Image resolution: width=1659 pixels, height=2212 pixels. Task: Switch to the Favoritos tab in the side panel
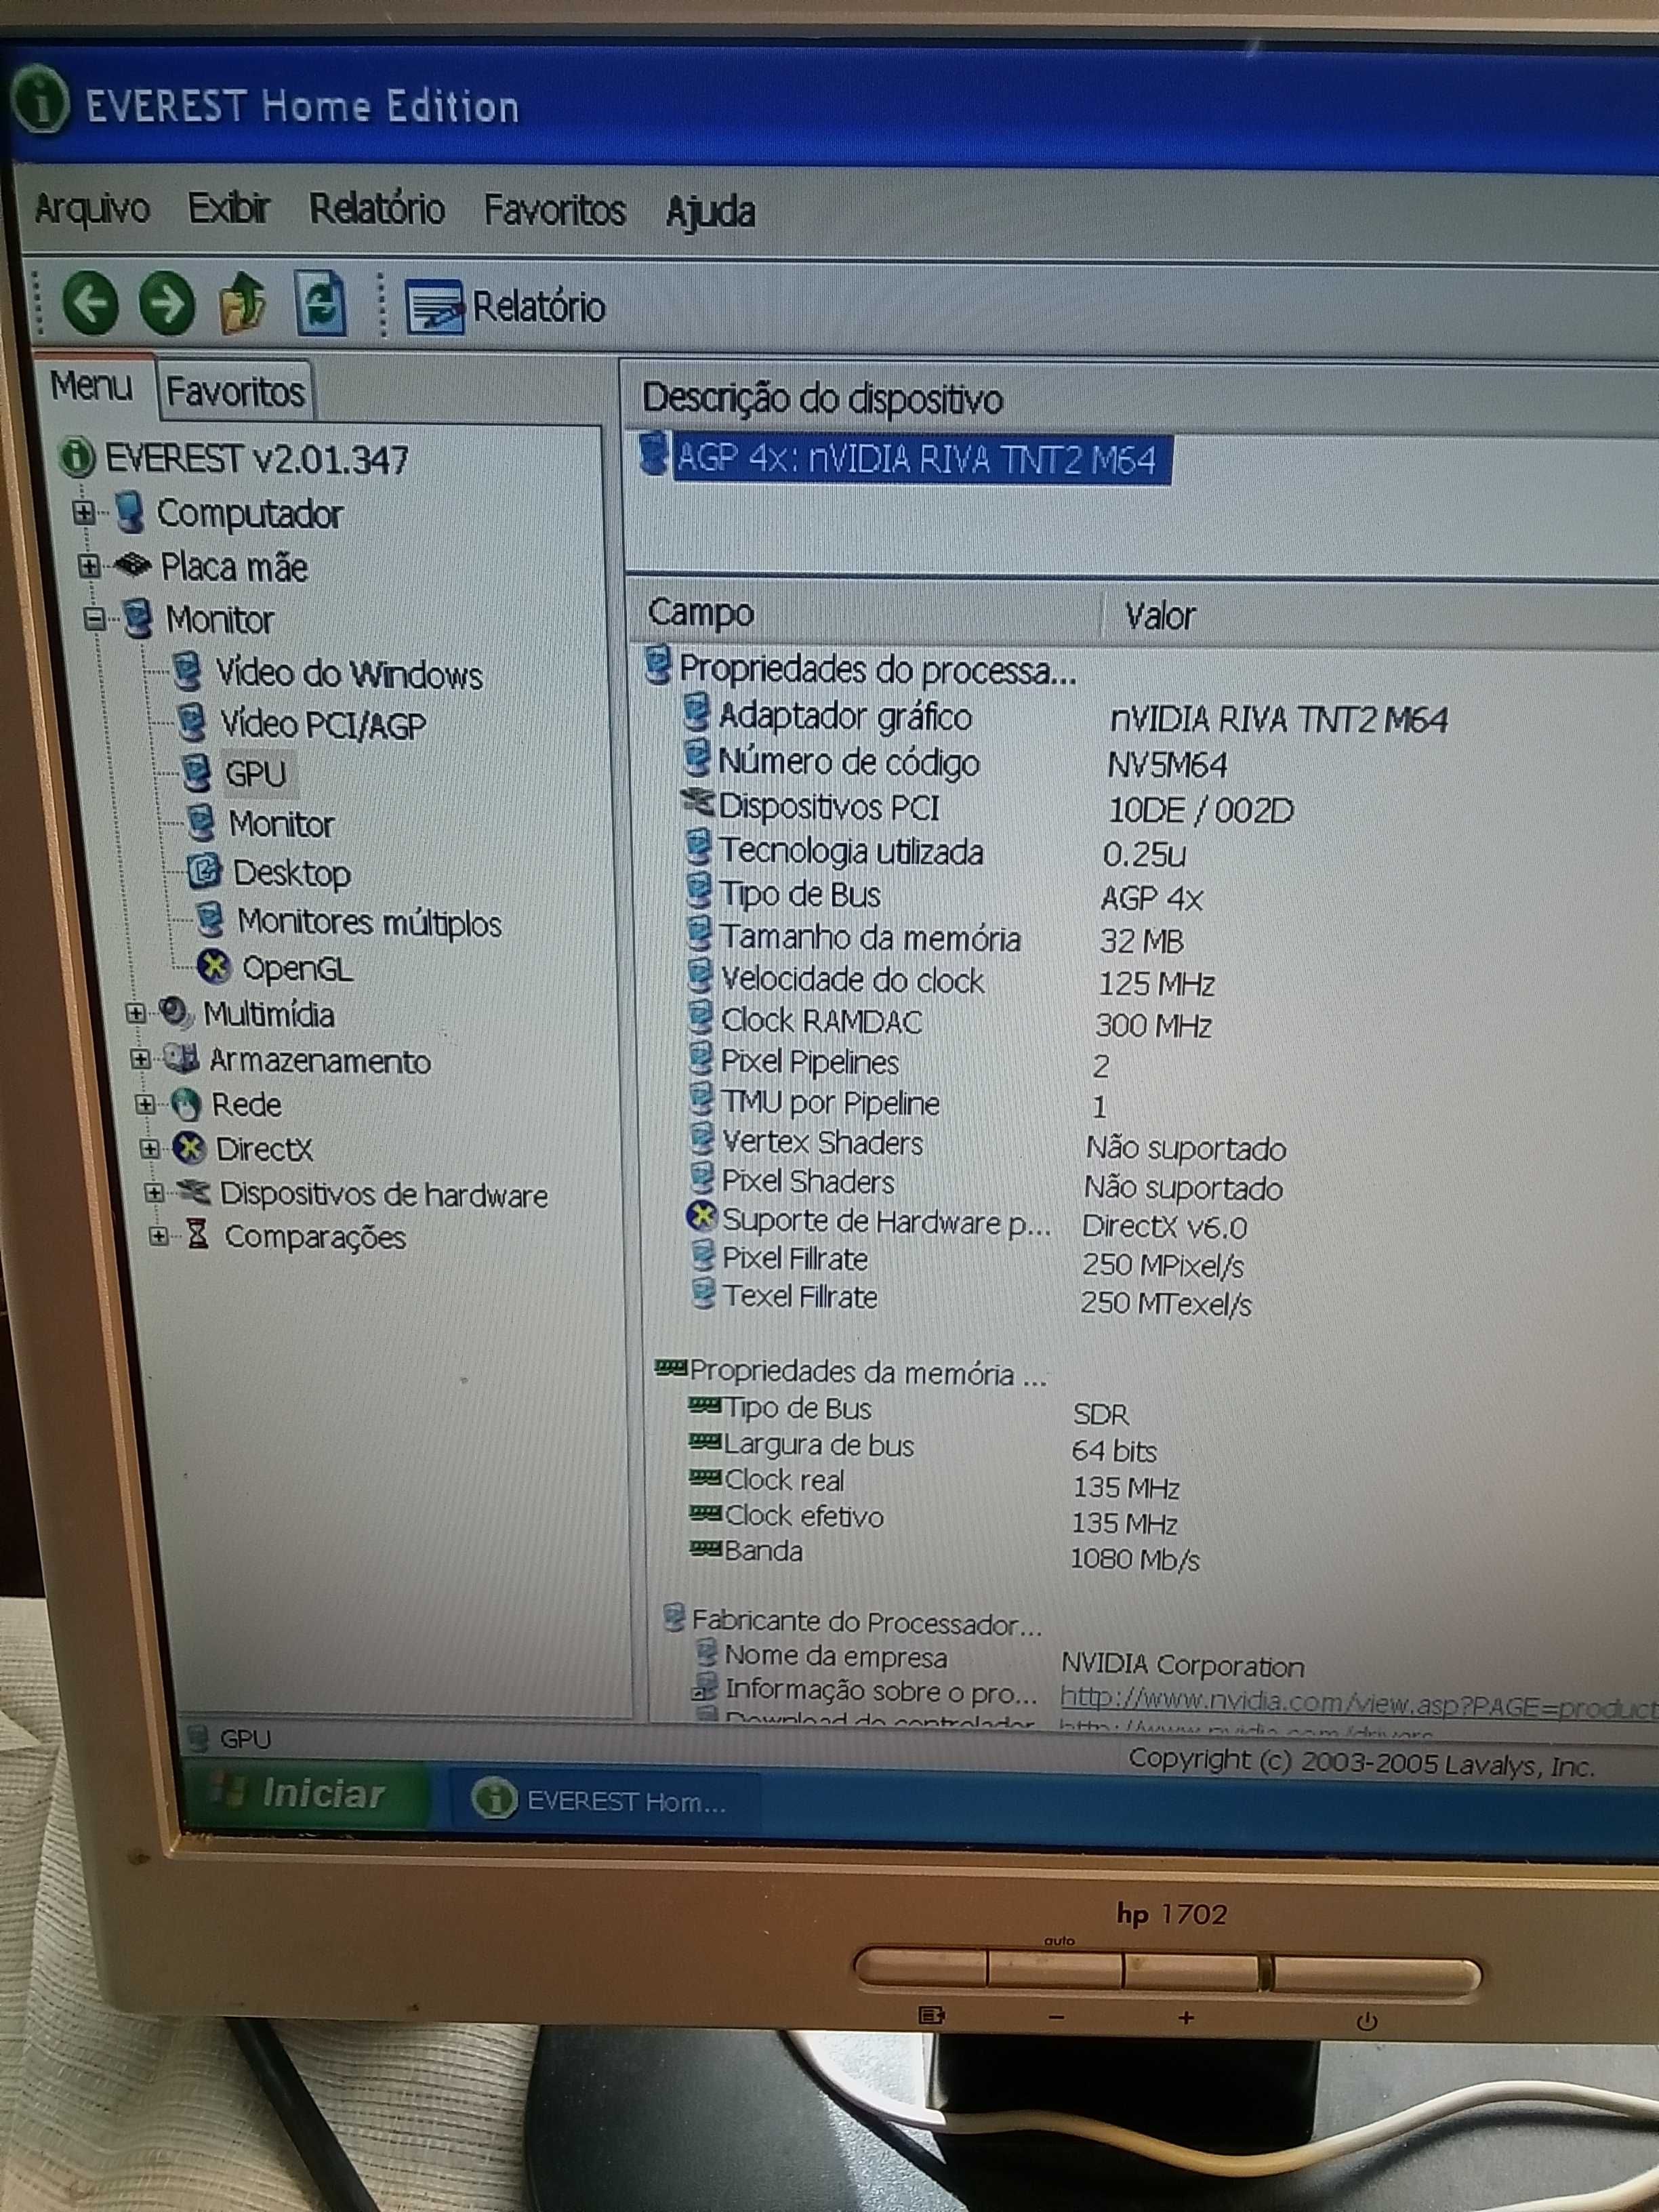(x=235, y=391)
